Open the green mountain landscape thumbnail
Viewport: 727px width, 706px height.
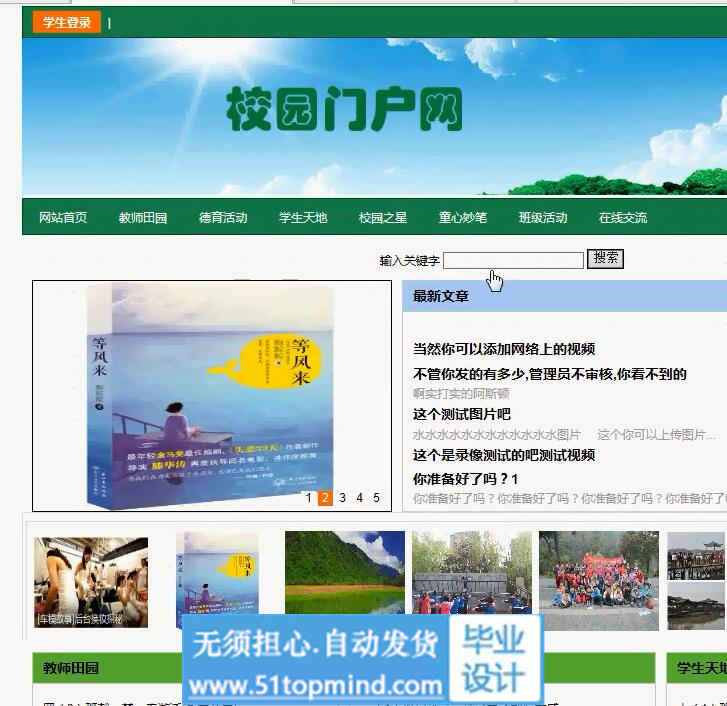(344, 572)
